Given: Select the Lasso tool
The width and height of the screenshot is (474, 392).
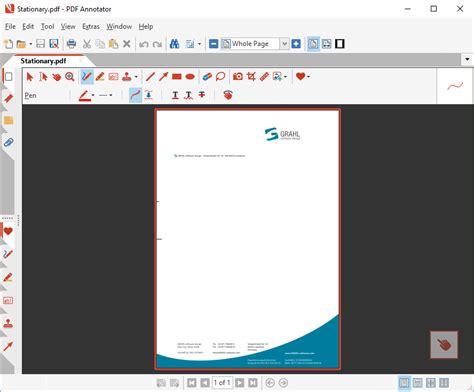Looking at the screenshot, I should tap(220, 77).
